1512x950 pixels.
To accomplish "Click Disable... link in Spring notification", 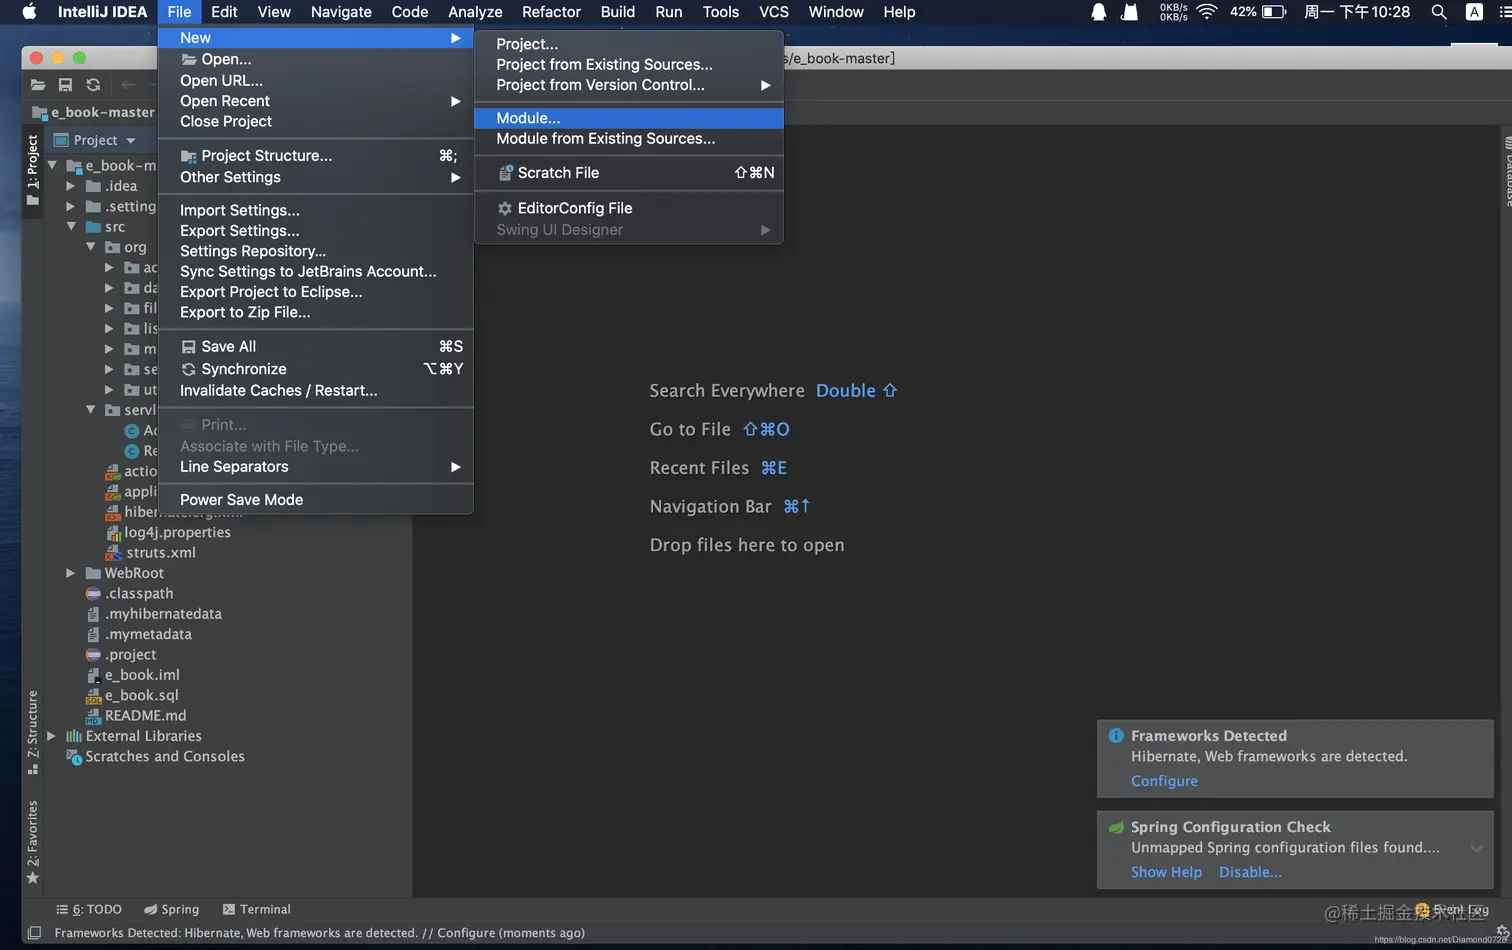I will 1250,872.
